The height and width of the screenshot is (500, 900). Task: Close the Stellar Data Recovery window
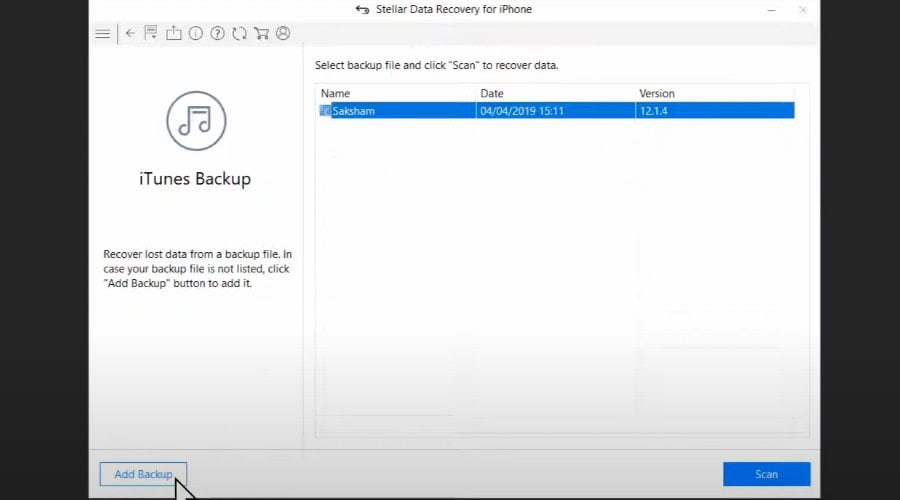803,10
